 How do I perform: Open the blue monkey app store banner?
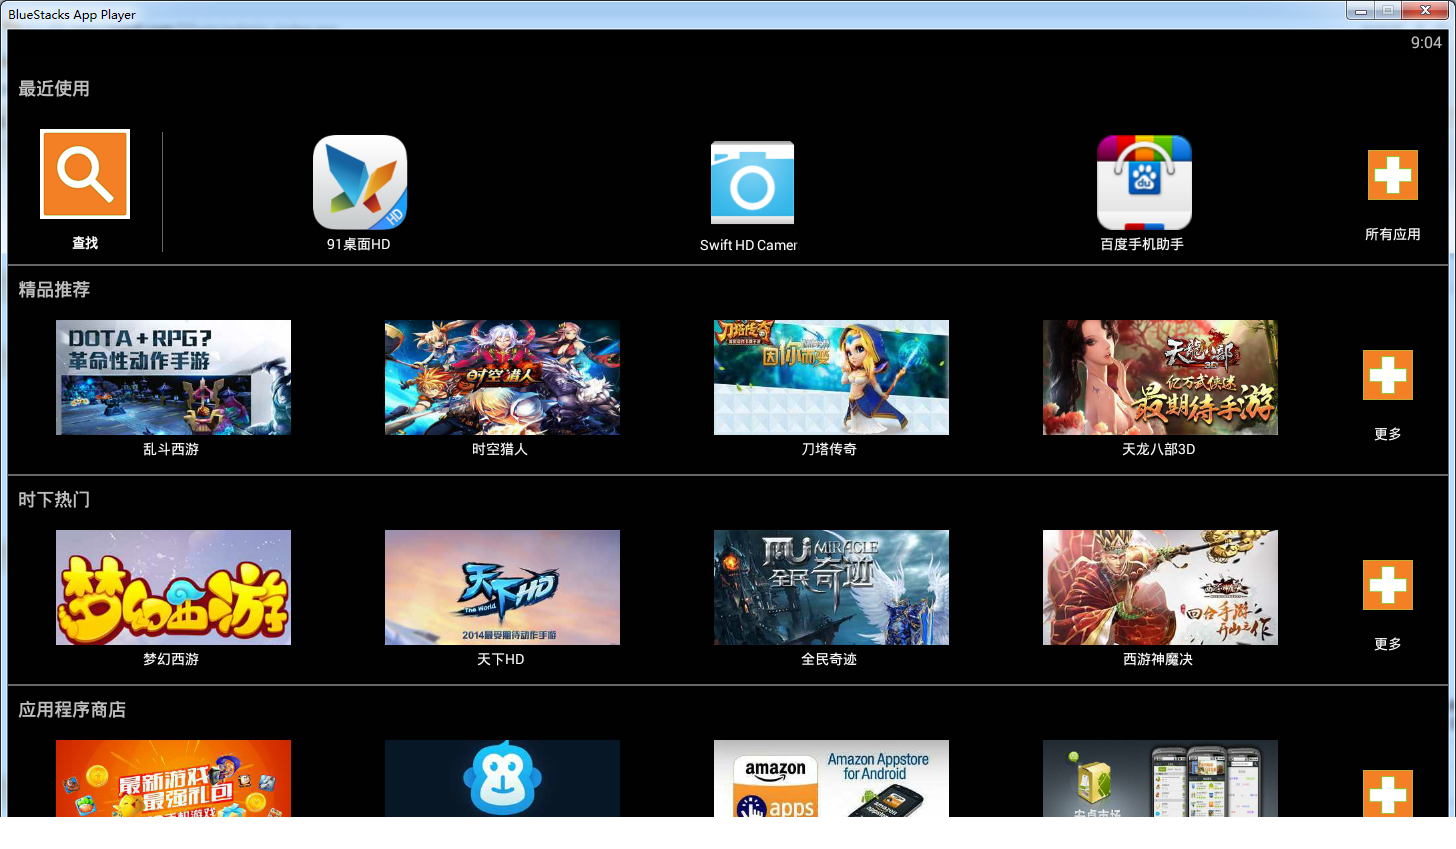coord(502,778)
